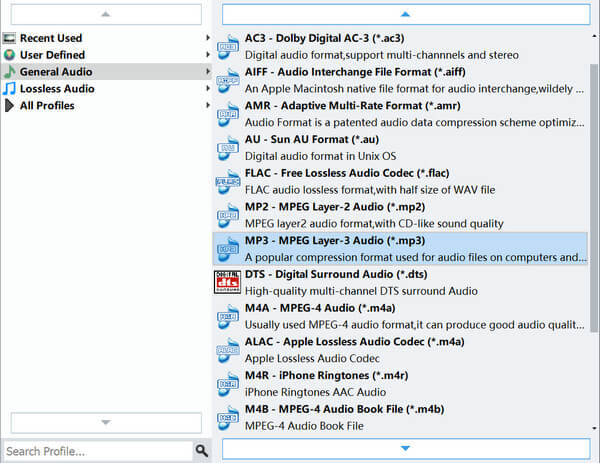Click the AMR format file icon
The height and width of the screenshot is (463, 600).
click(x=228, y=114)
